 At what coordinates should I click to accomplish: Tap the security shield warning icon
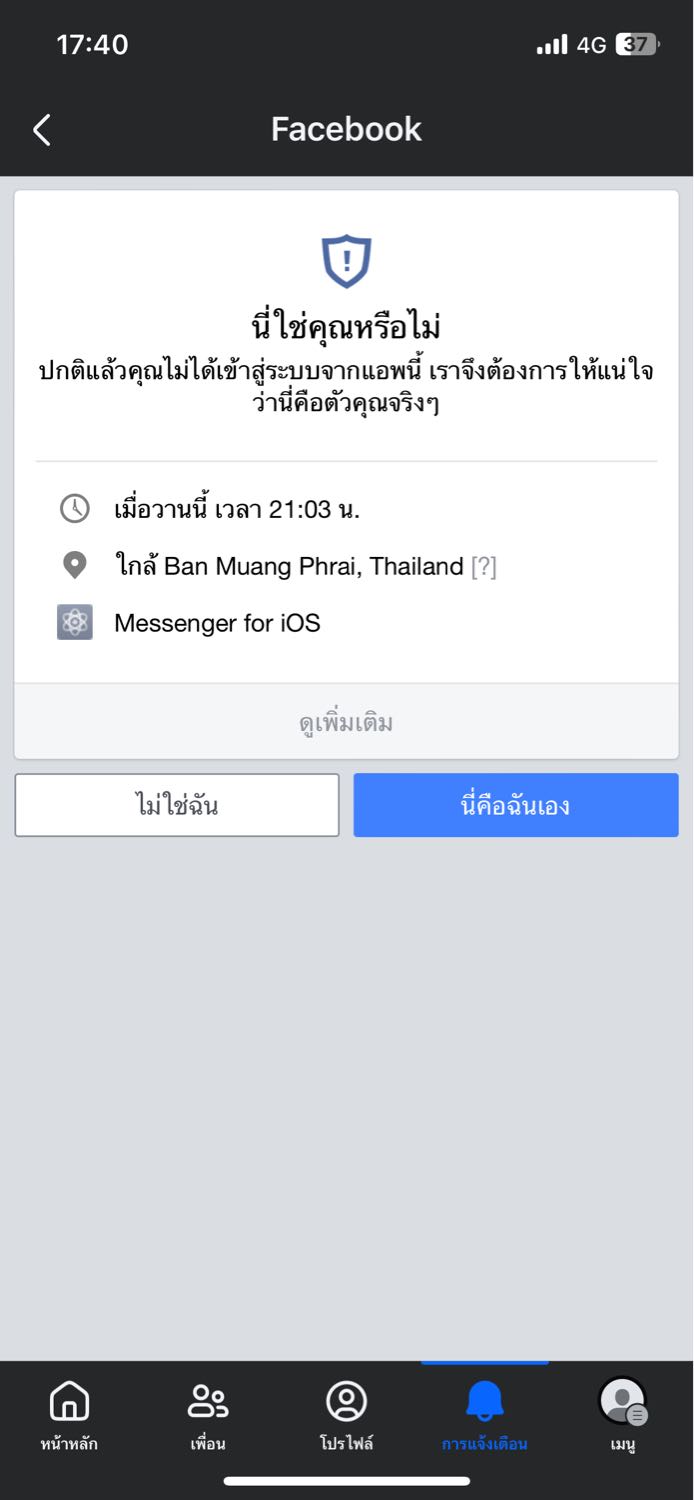[x=346, y=262]
